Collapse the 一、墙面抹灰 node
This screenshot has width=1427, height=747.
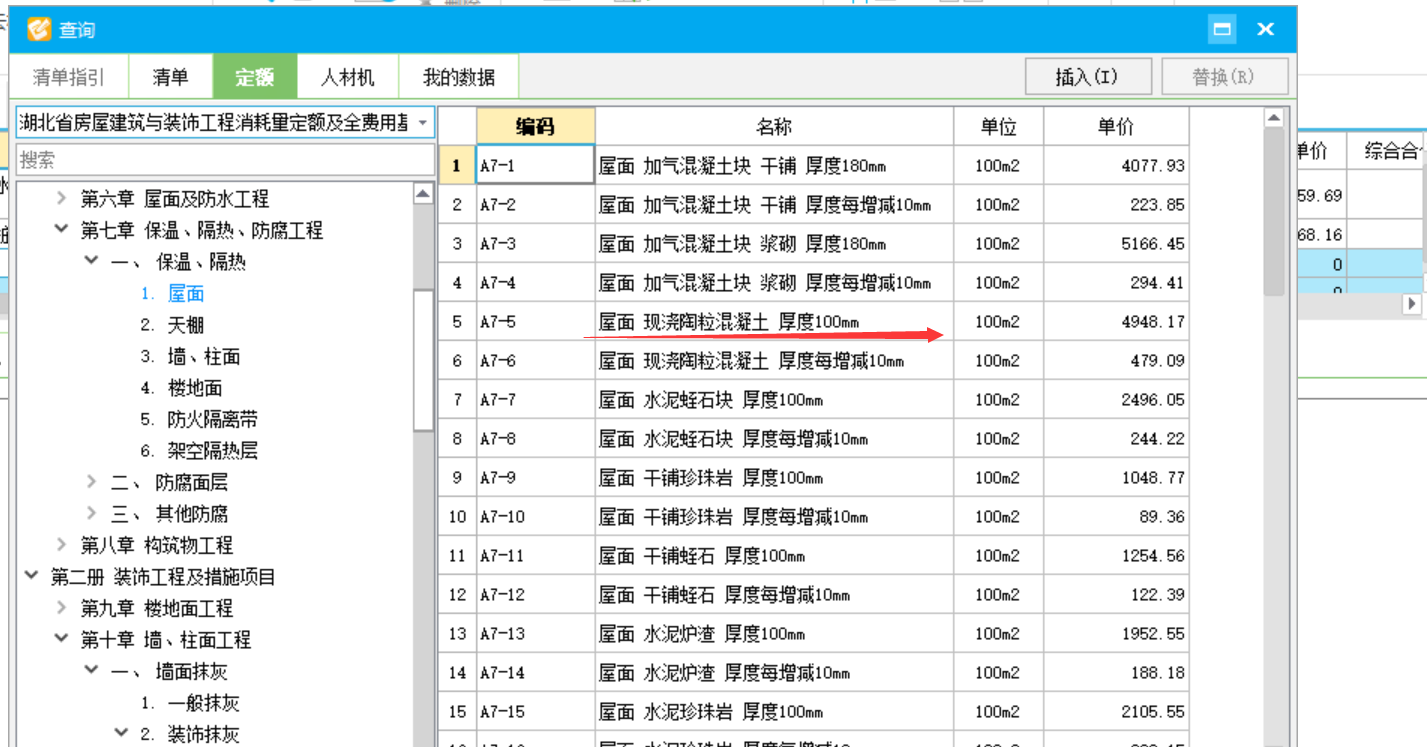[92, 671]
